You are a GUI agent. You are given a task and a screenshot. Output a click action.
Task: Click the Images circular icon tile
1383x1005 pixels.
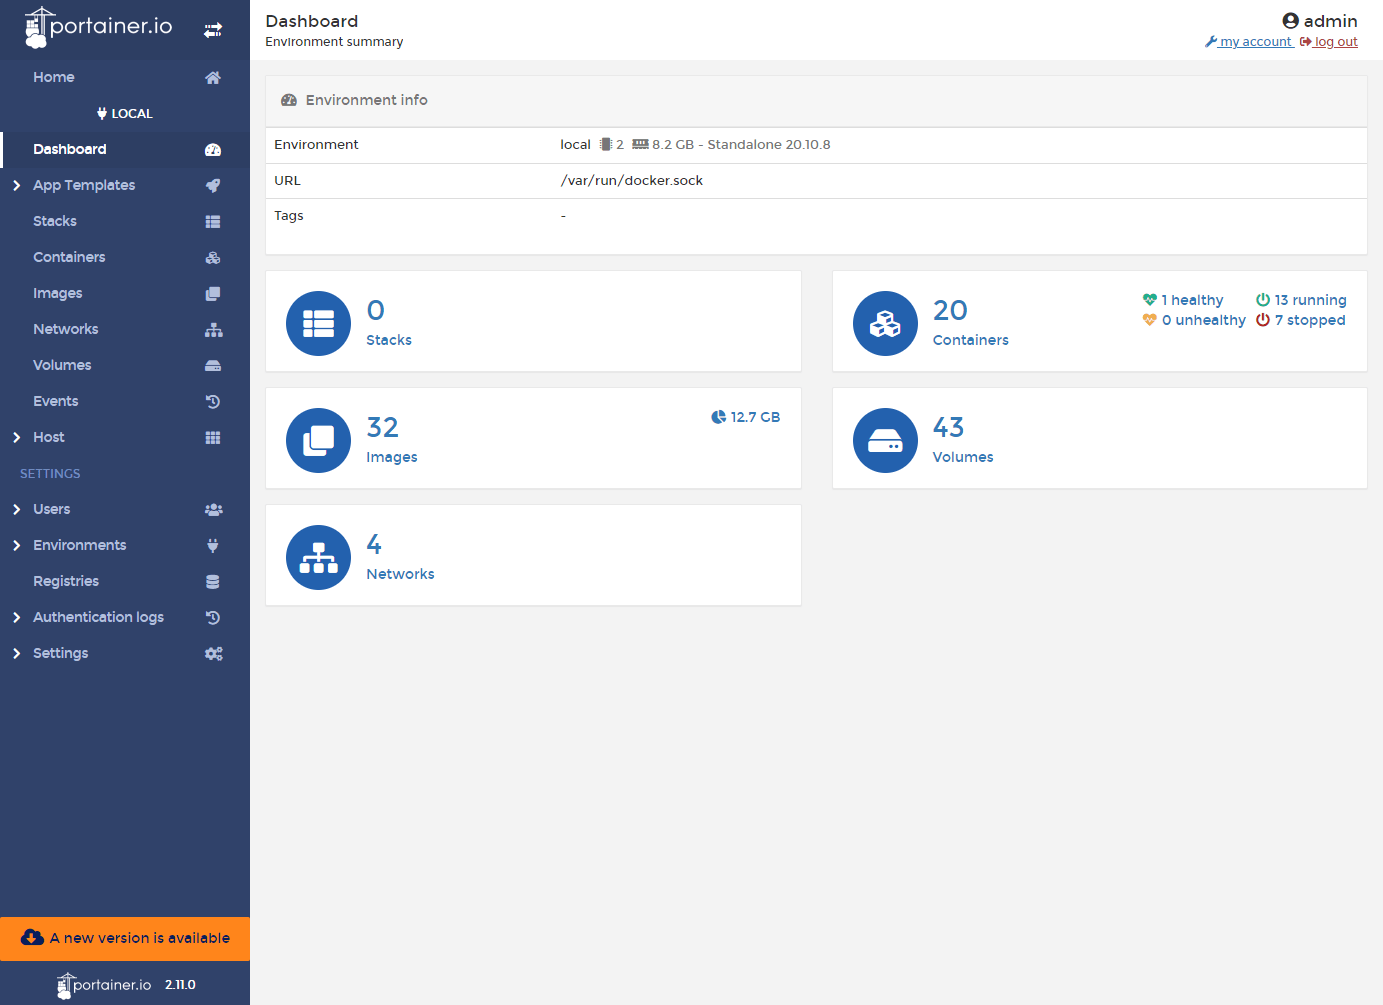click(318, 440)
